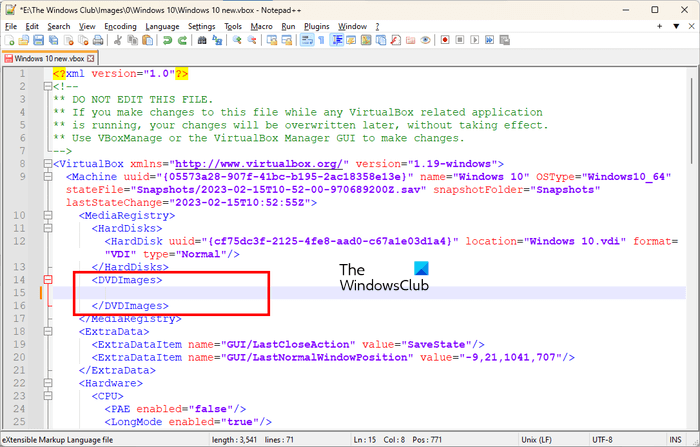Start macro recording with the red record icon
Image resolution: width=700 pixels, height=447 pixels.
coord(443,40)
